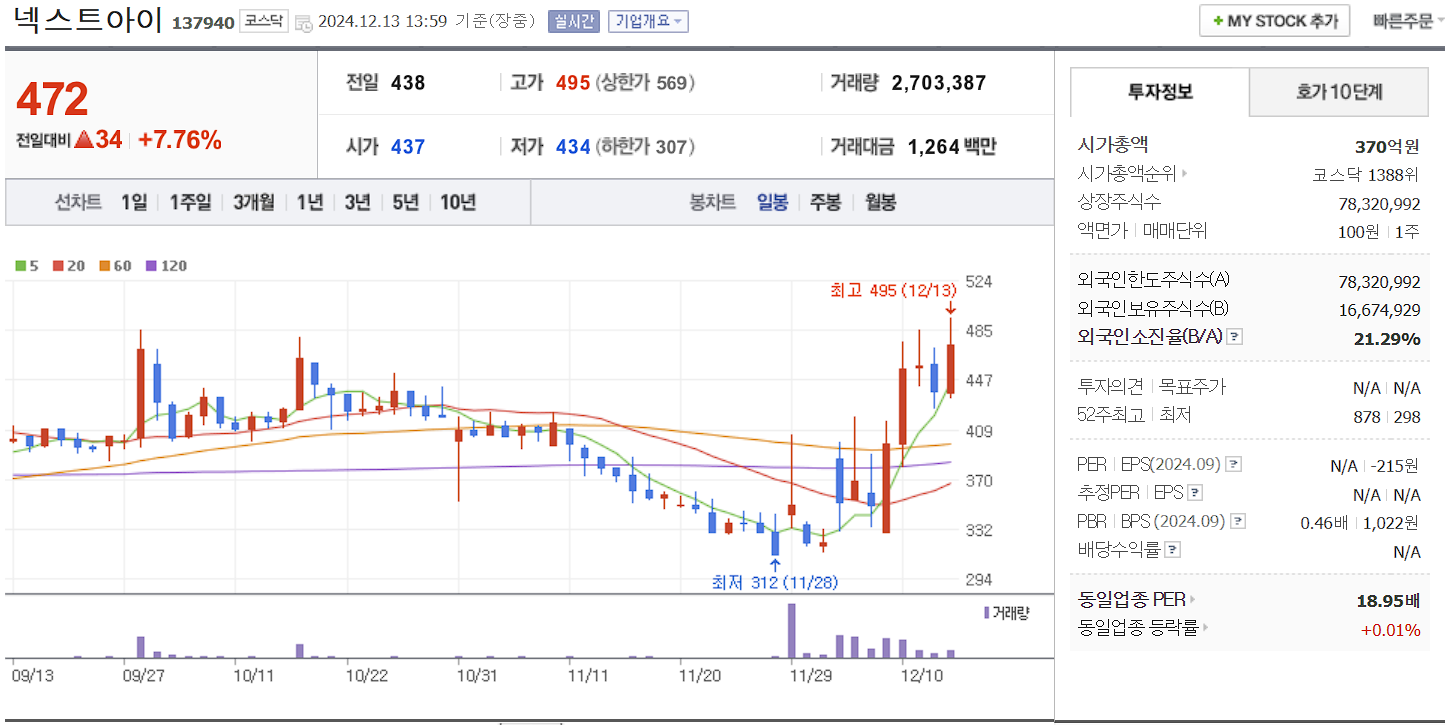1445x725 pixels.
Task: Open the 추정PER EPS help icon
Action: pos(1195,491)
